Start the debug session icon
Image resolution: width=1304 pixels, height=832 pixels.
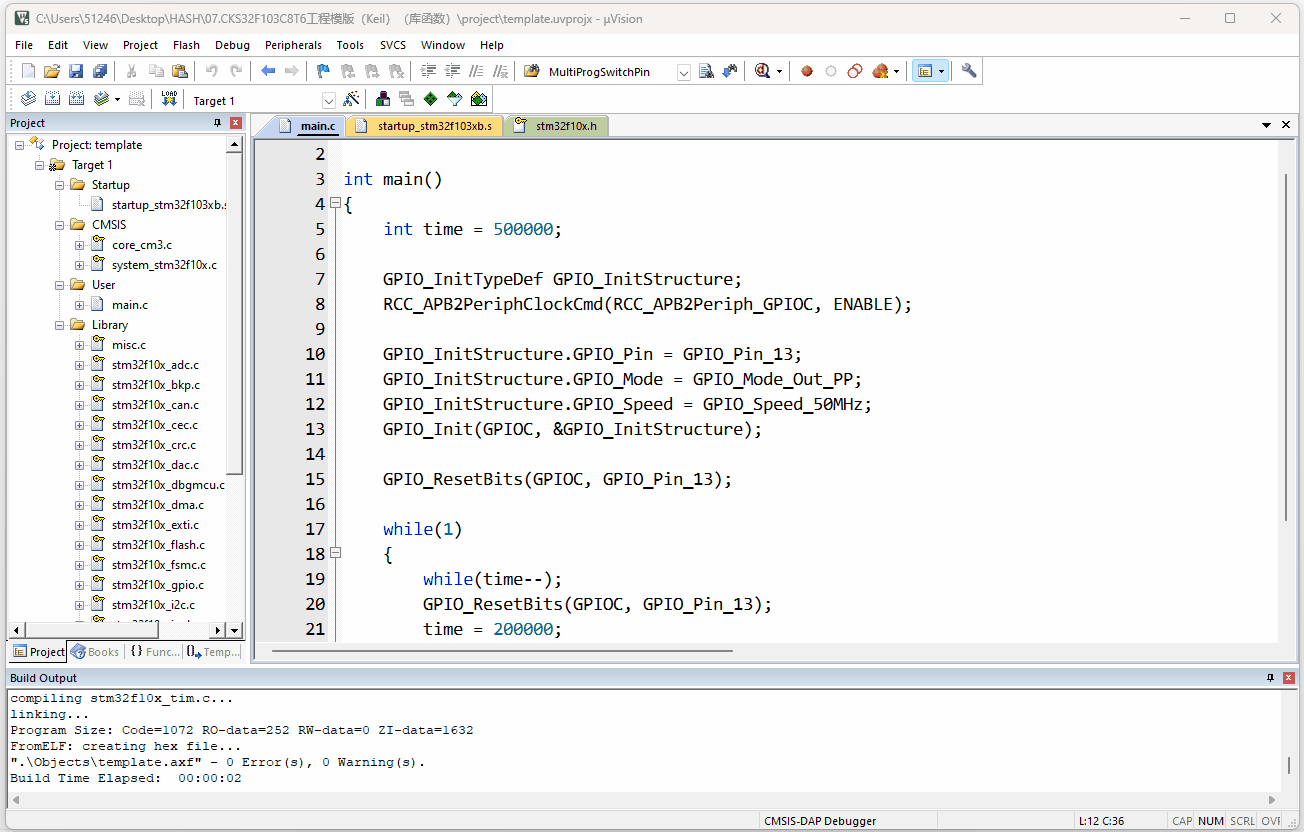pos(764,71)
